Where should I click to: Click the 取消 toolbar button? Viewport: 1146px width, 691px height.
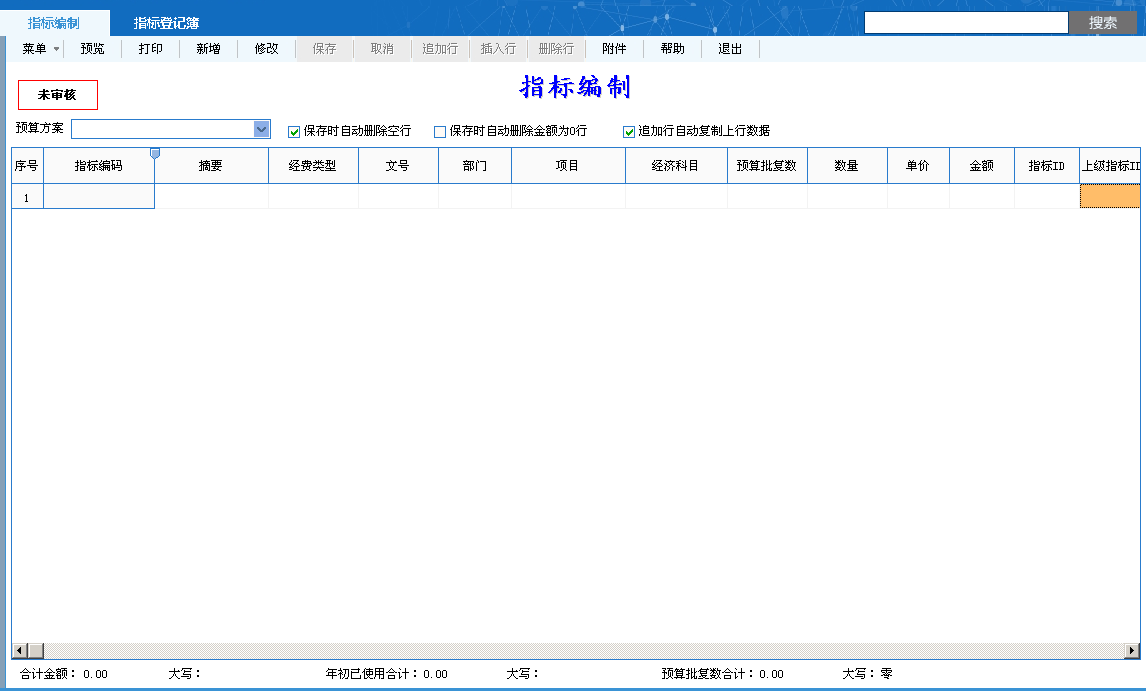[x=382, y=49]
